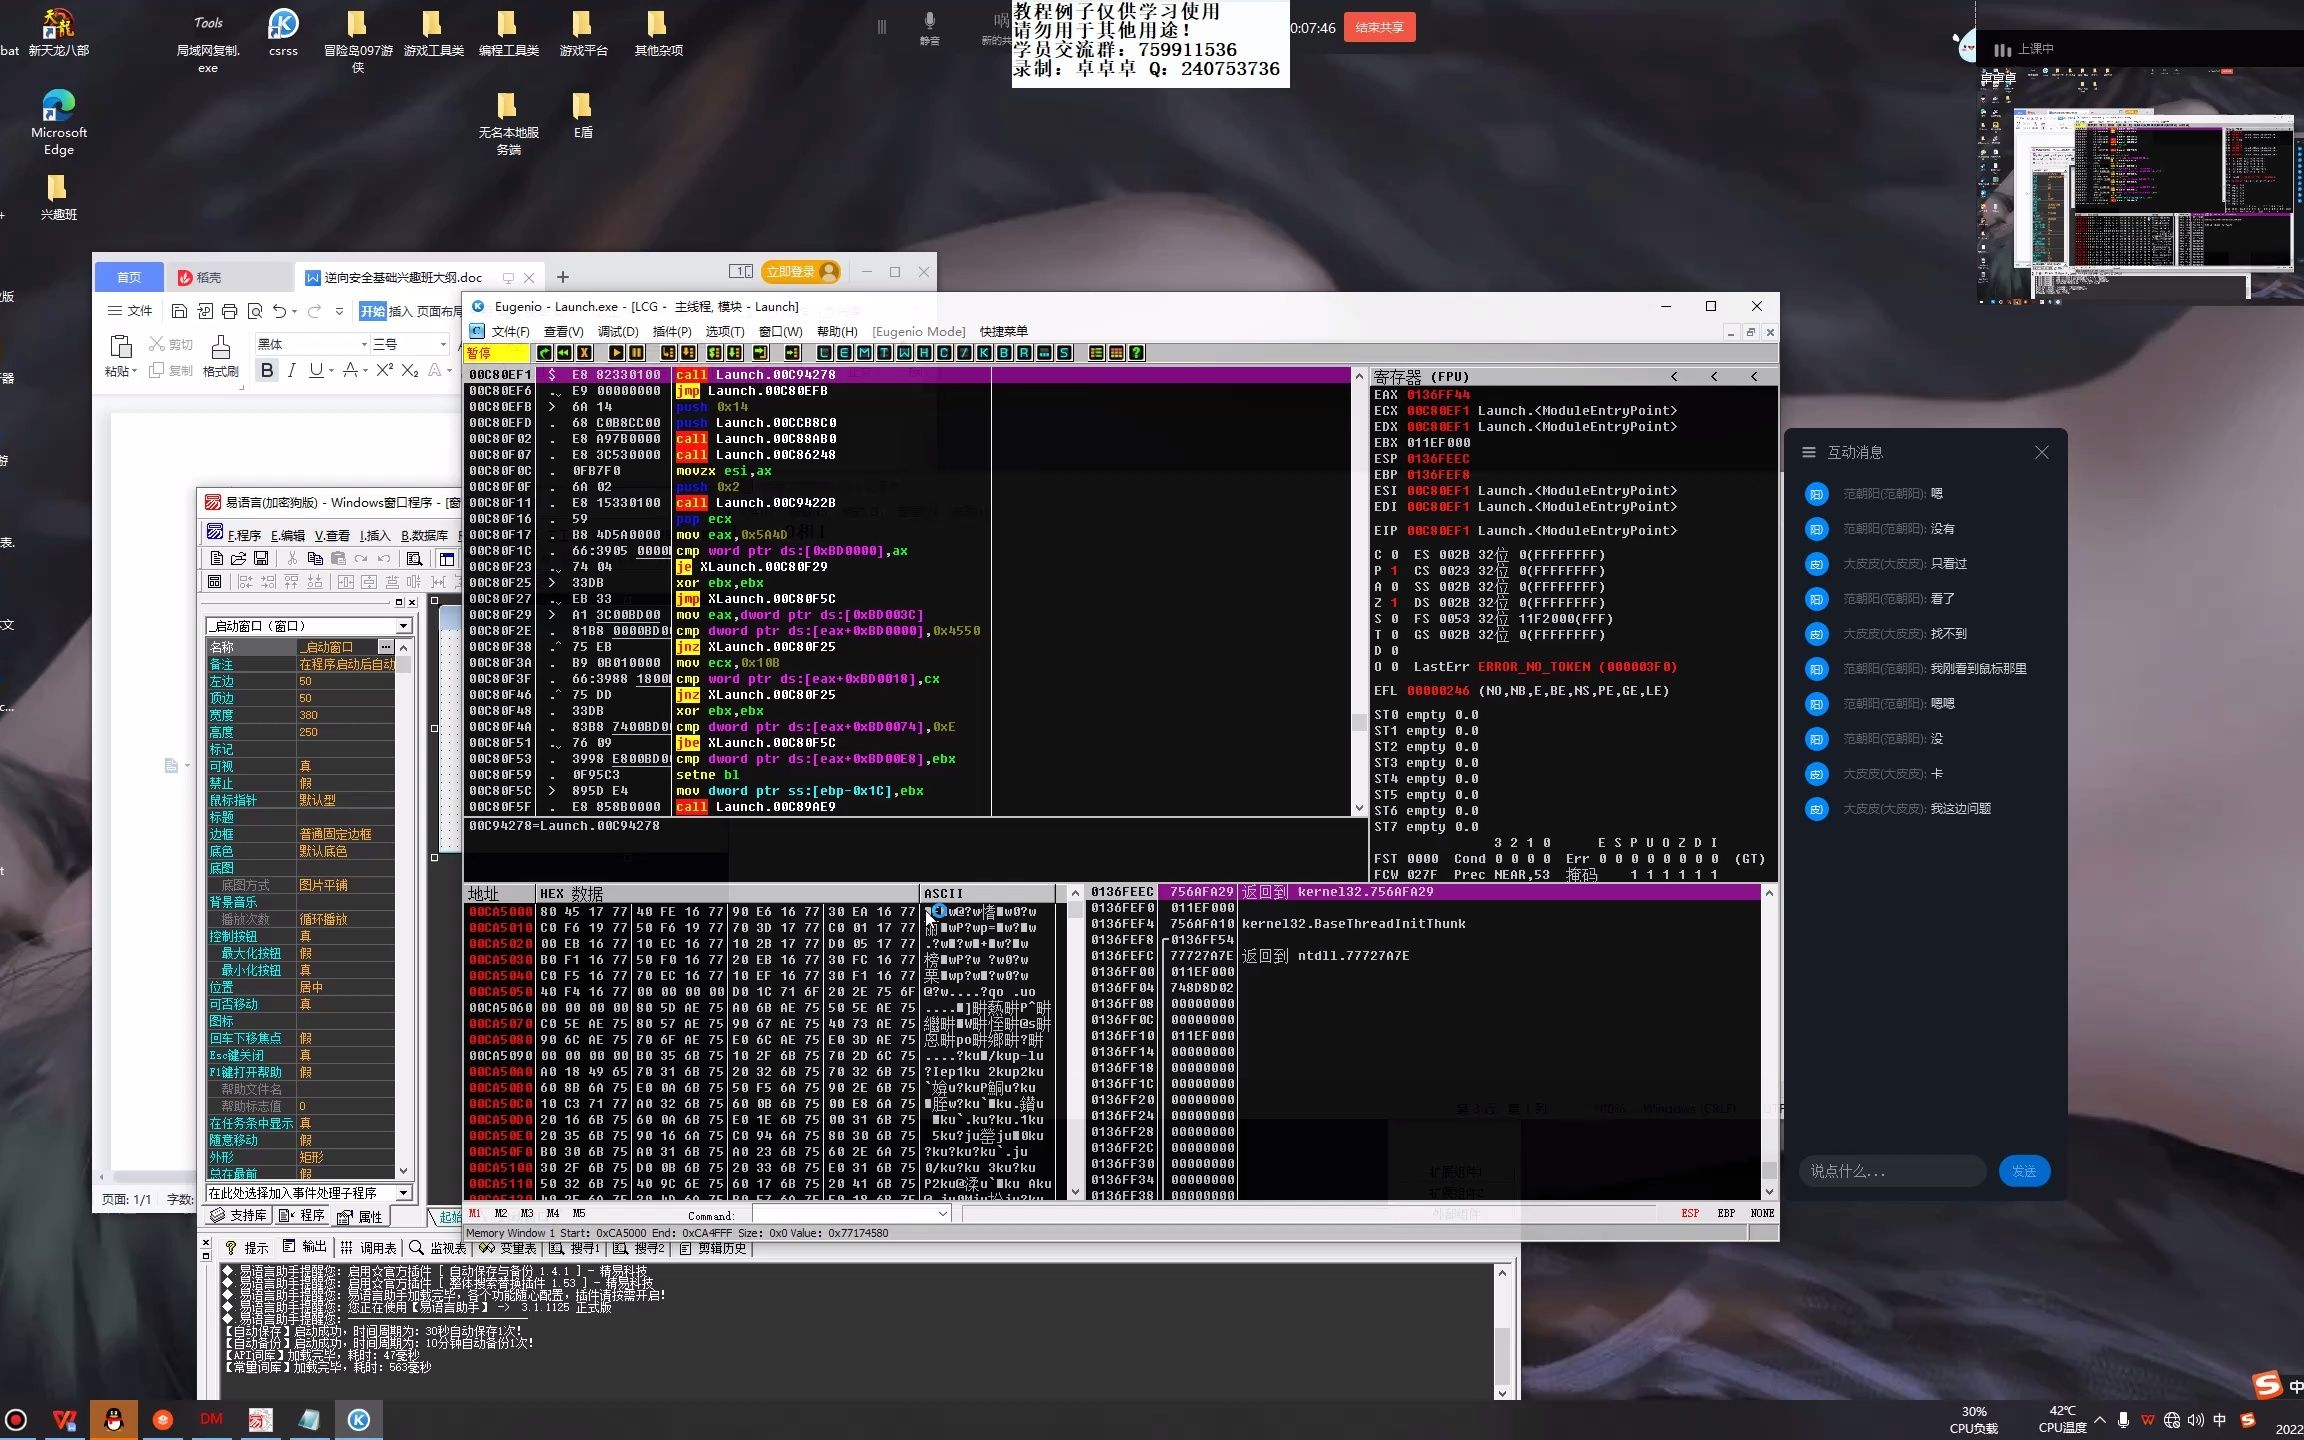
Task: Open the 黑体 font name dropdown
Action: 364,344
